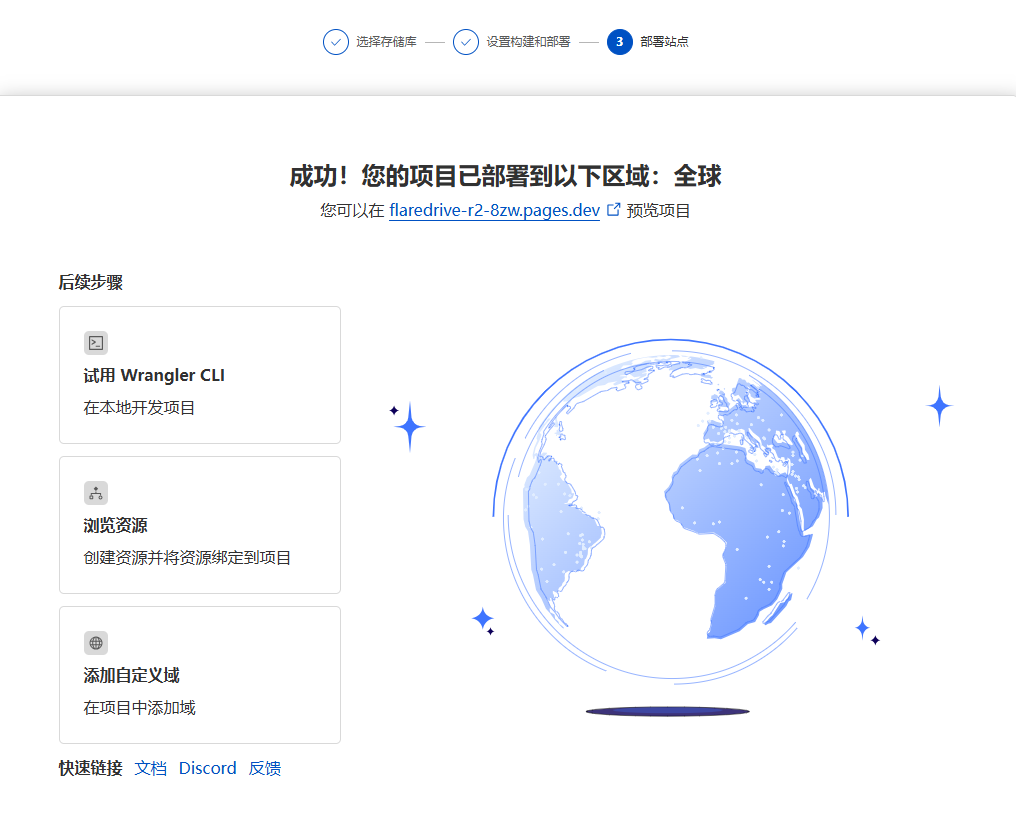The width and height of the screenshot is (1016, 832).
Task: Click the blue step 3 number circle
Action: click(x=620, y=42)
